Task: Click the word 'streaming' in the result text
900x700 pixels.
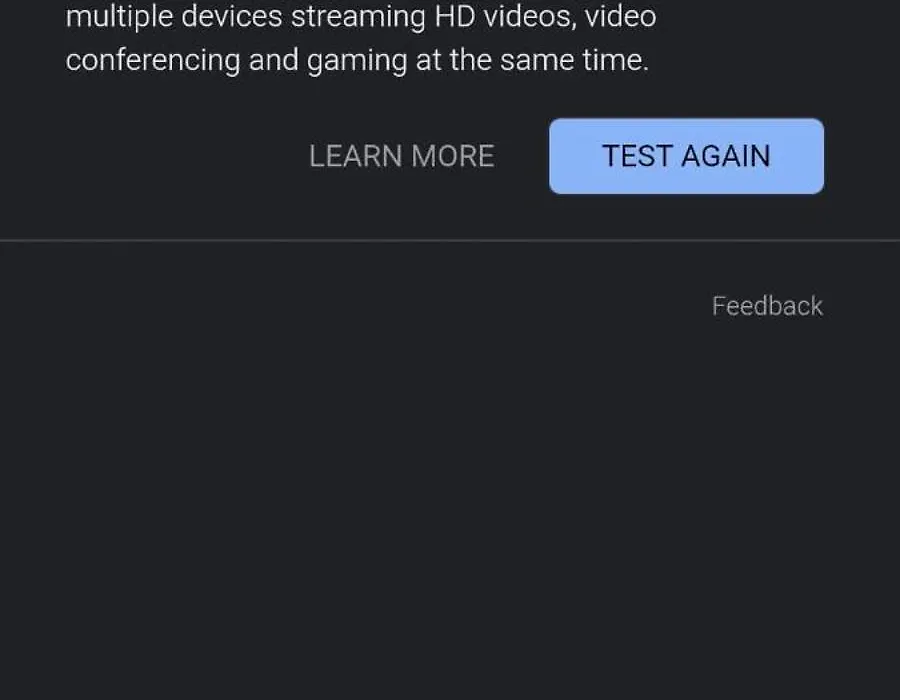Action: pyautogui.click(x=358, y=17)
